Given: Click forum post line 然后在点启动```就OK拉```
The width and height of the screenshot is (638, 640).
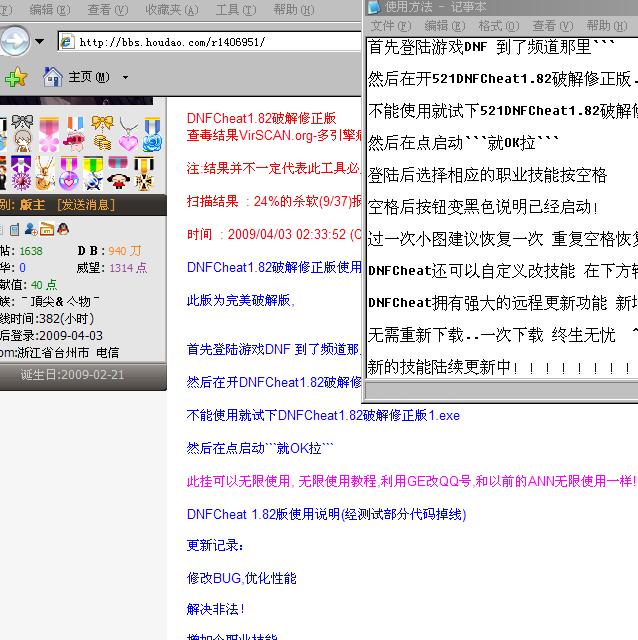Looking at the screenshot, I should [260, 449].
